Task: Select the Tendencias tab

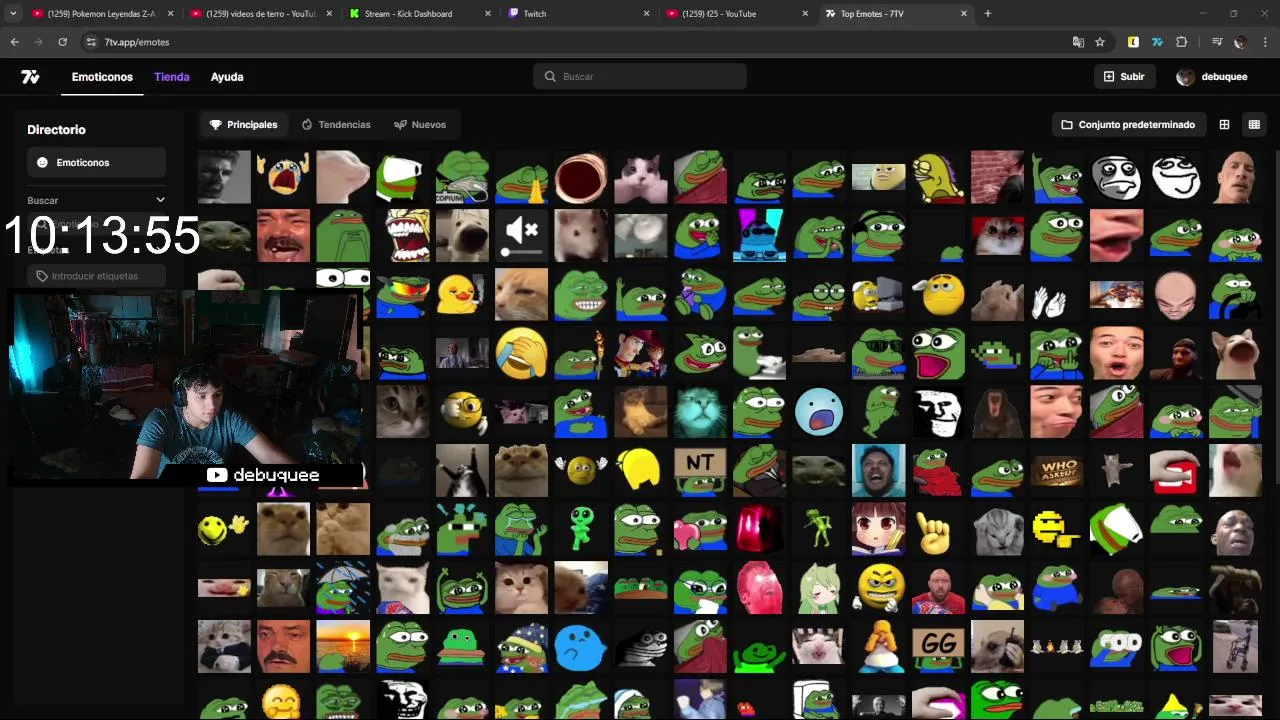Action: point(336,125)
